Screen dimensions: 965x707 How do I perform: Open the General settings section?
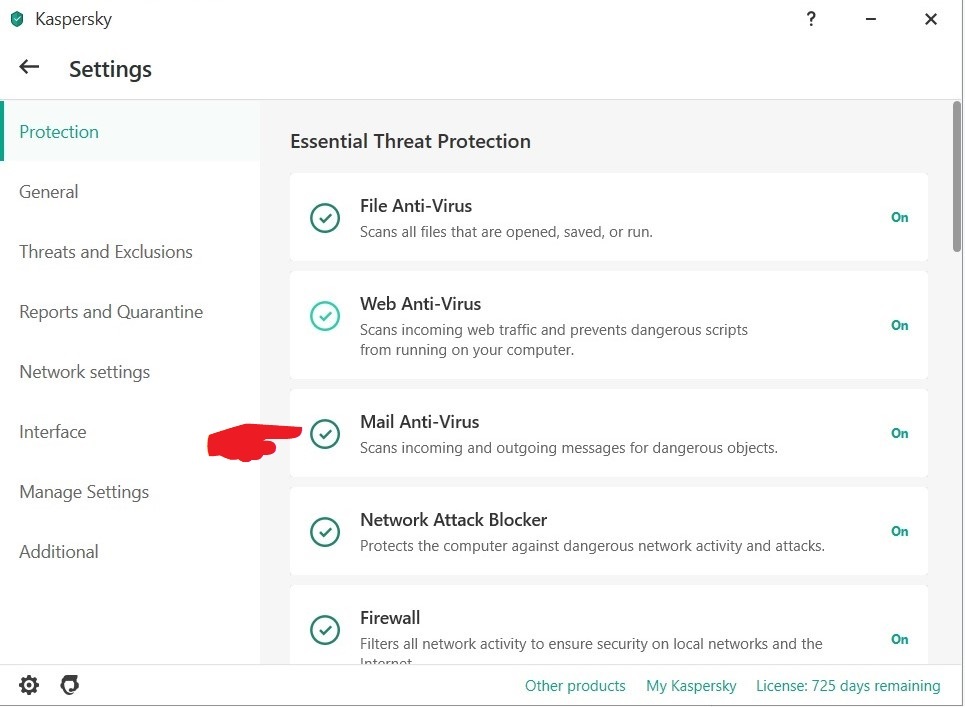point(49,192)
